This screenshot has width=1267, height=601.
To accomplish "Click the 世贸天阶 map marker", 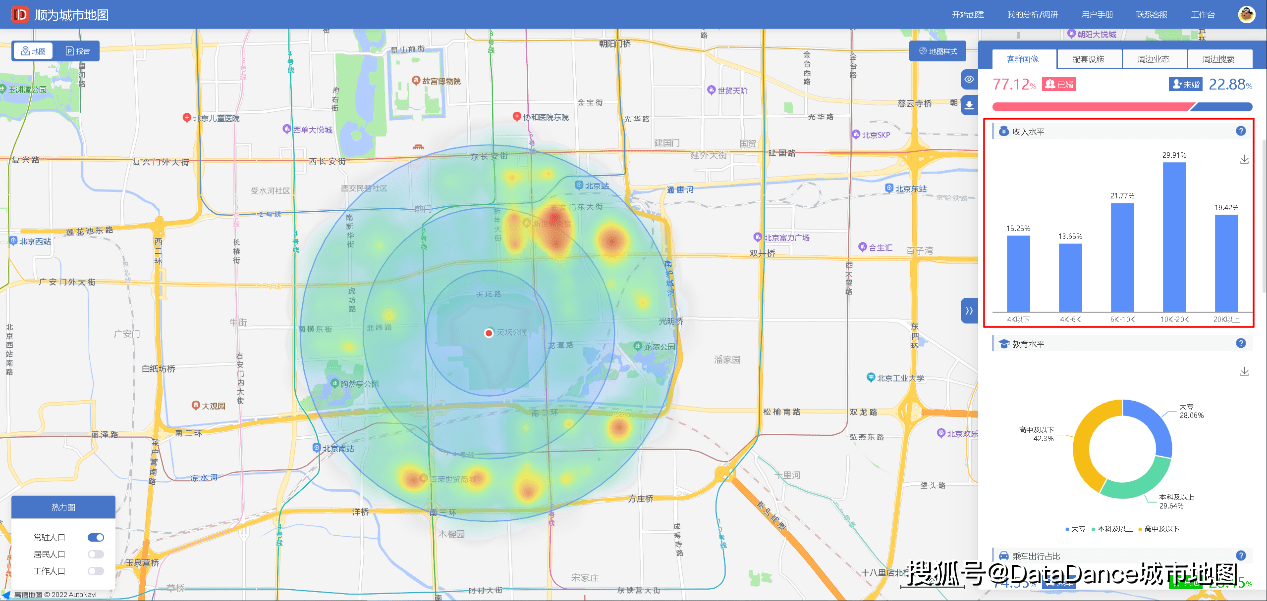I will tap(711, 90).
